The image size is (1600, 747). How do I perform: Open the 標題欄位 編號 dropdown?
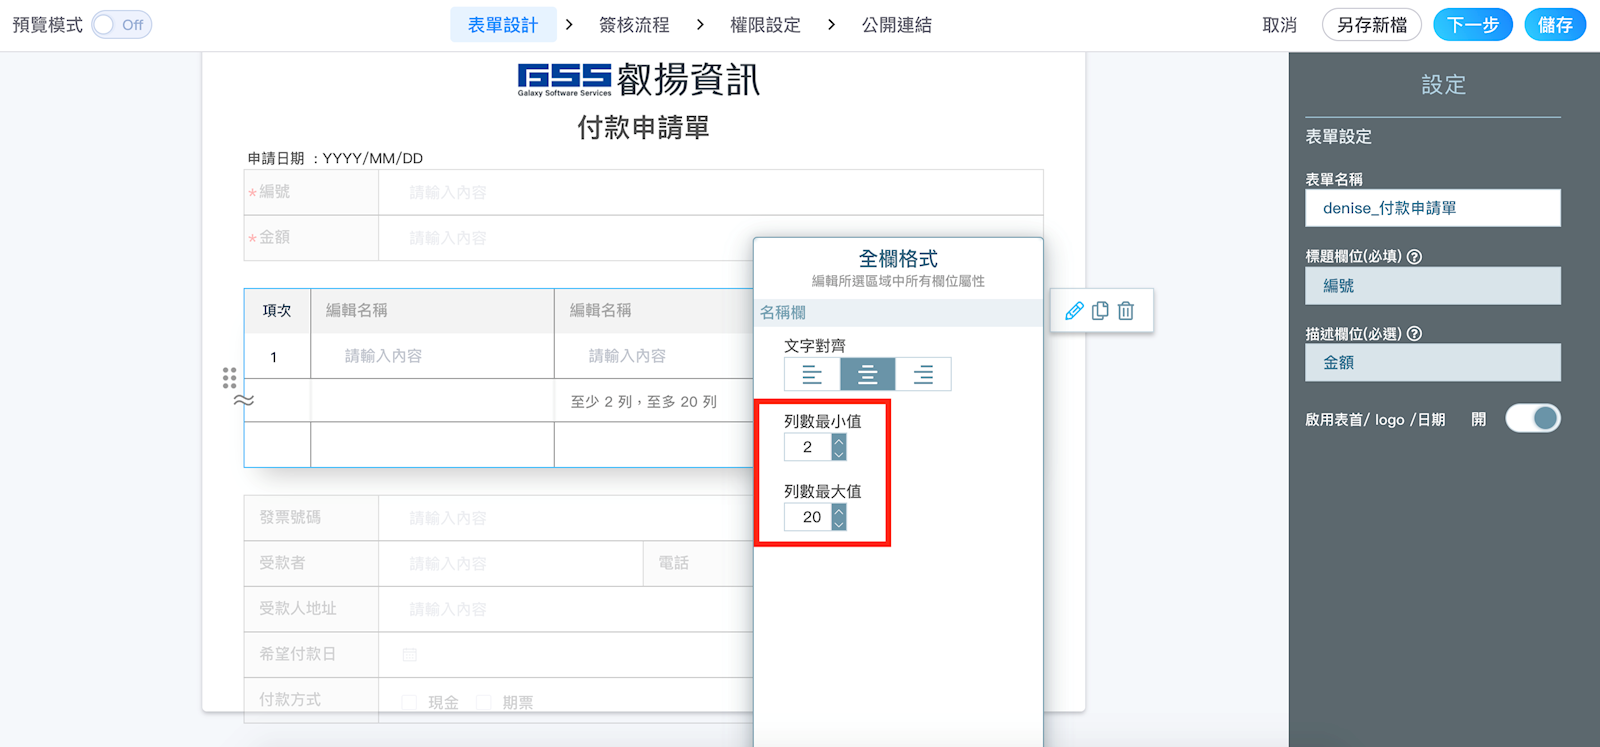click(x=1432, y=286)
